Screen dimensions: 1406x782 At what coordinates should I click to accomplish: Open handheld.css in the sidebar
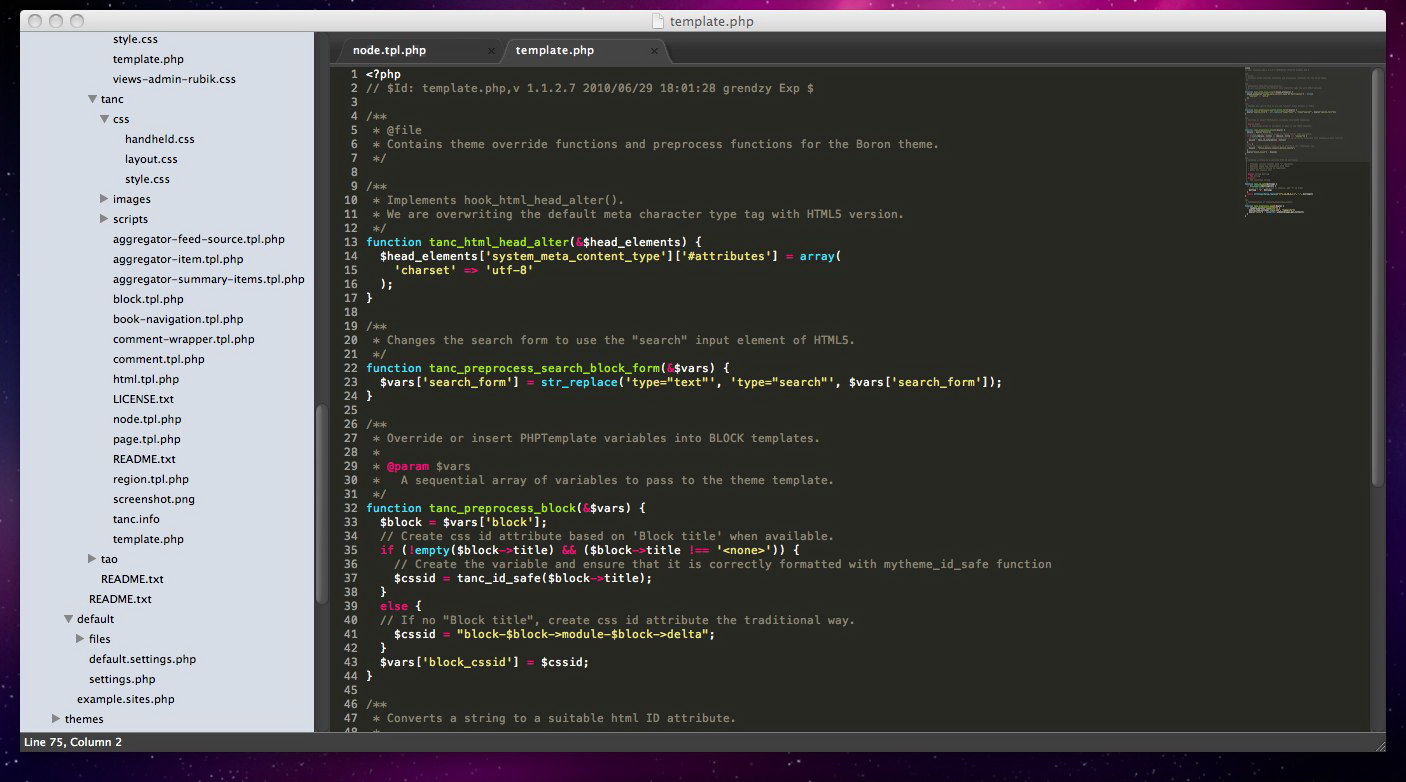159,139
